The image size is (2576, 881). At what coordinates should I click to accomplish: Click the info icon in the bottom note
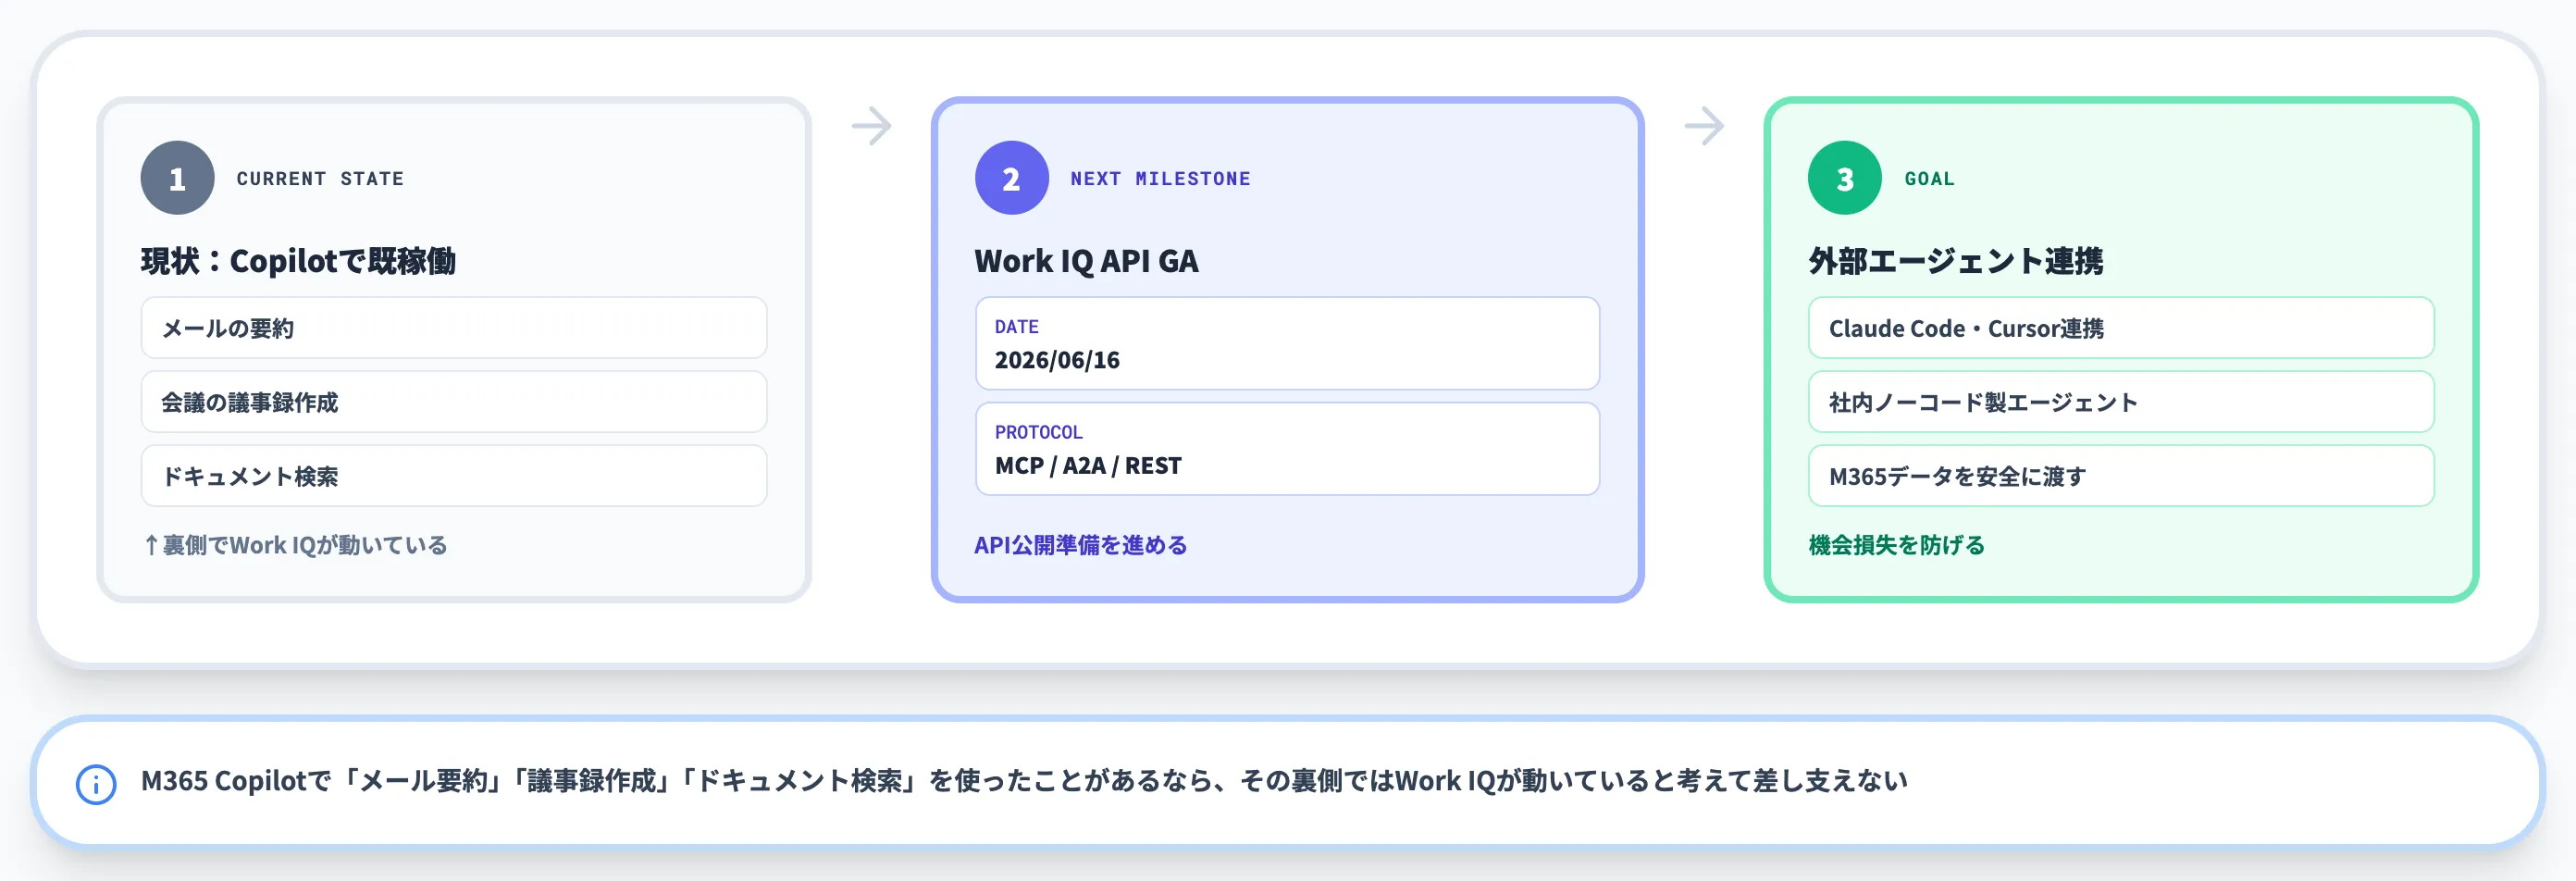(x=96, y=784)
